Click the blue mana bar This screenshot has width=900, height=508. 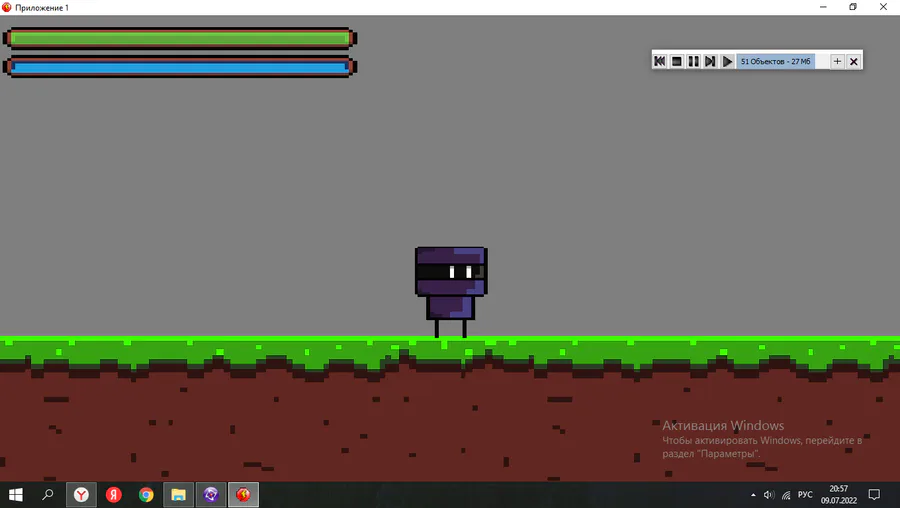point(180,67)
